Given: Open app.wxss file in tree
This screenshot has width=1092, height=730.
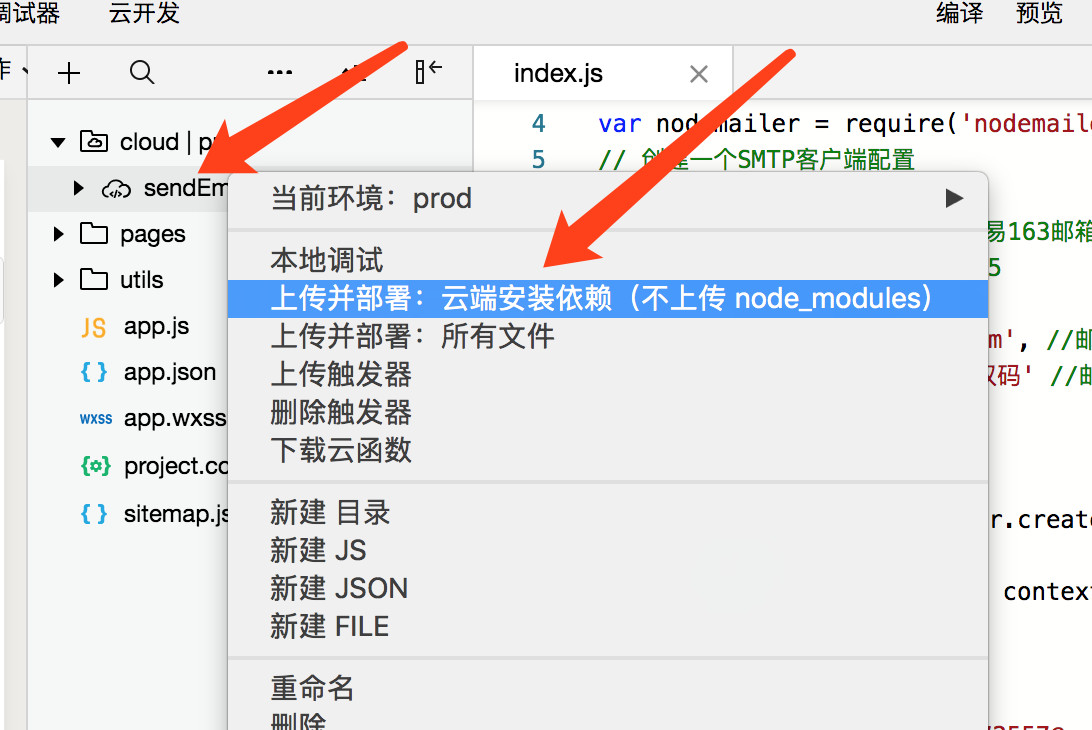Looking at the screenshot, I should coord(175,419).
